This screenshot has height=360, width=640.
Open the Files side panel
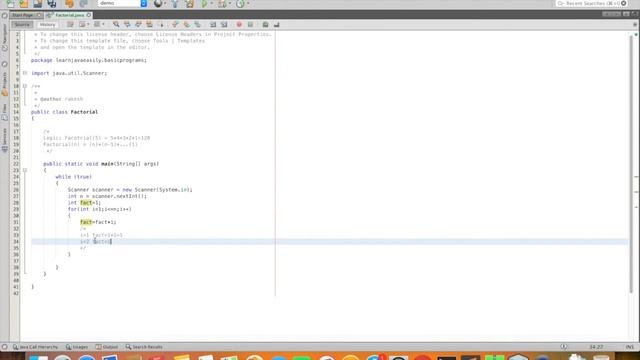point(4,112)
